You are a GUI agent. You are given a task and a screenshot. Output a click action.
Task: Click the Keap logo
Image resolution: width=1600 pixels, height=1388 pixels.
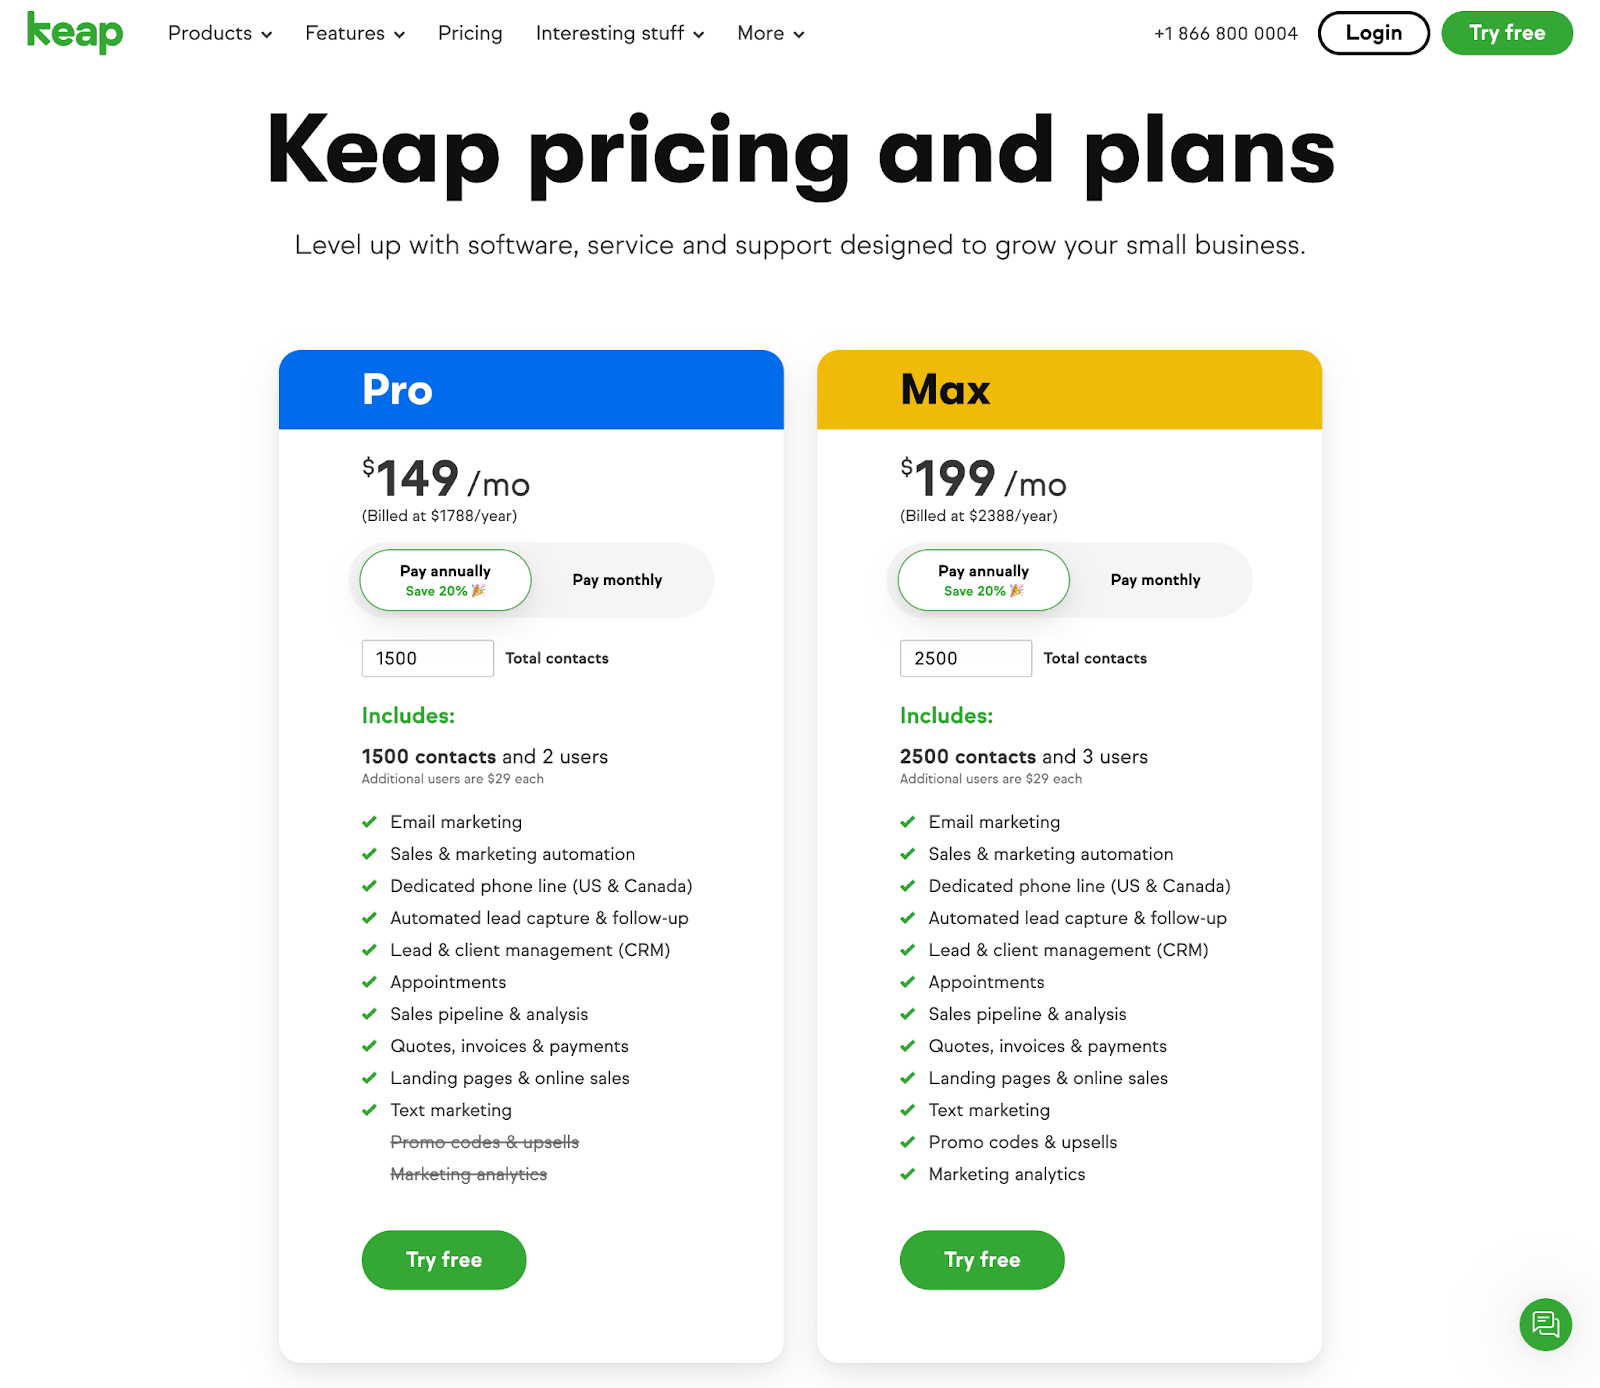click(75, 33)
